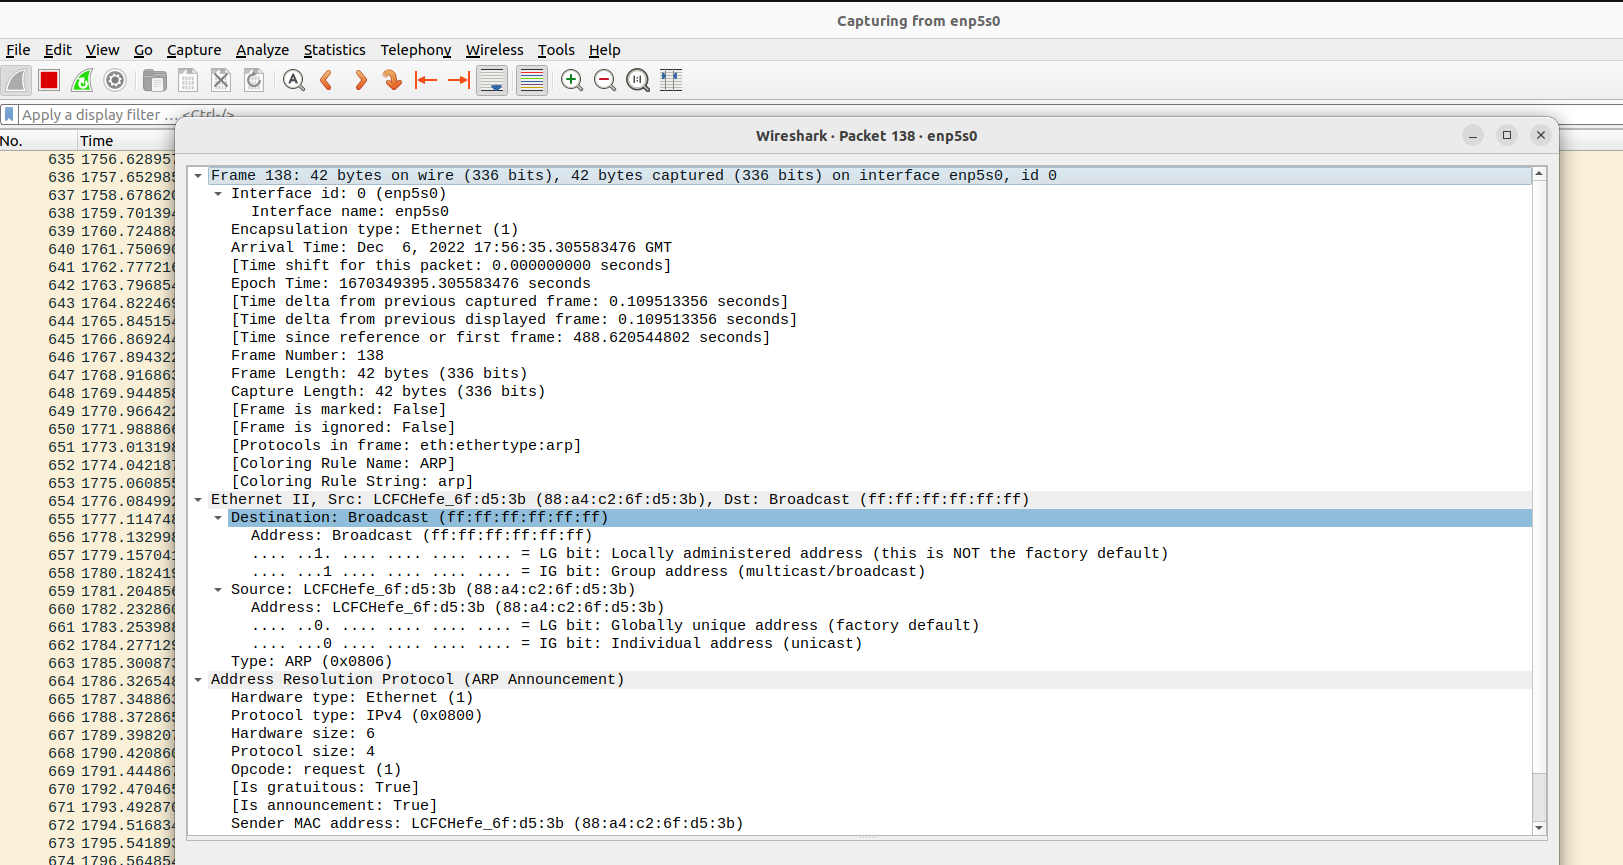Restart the current capture with green fin
This screenshot has width=1623, height=865.
82,81
